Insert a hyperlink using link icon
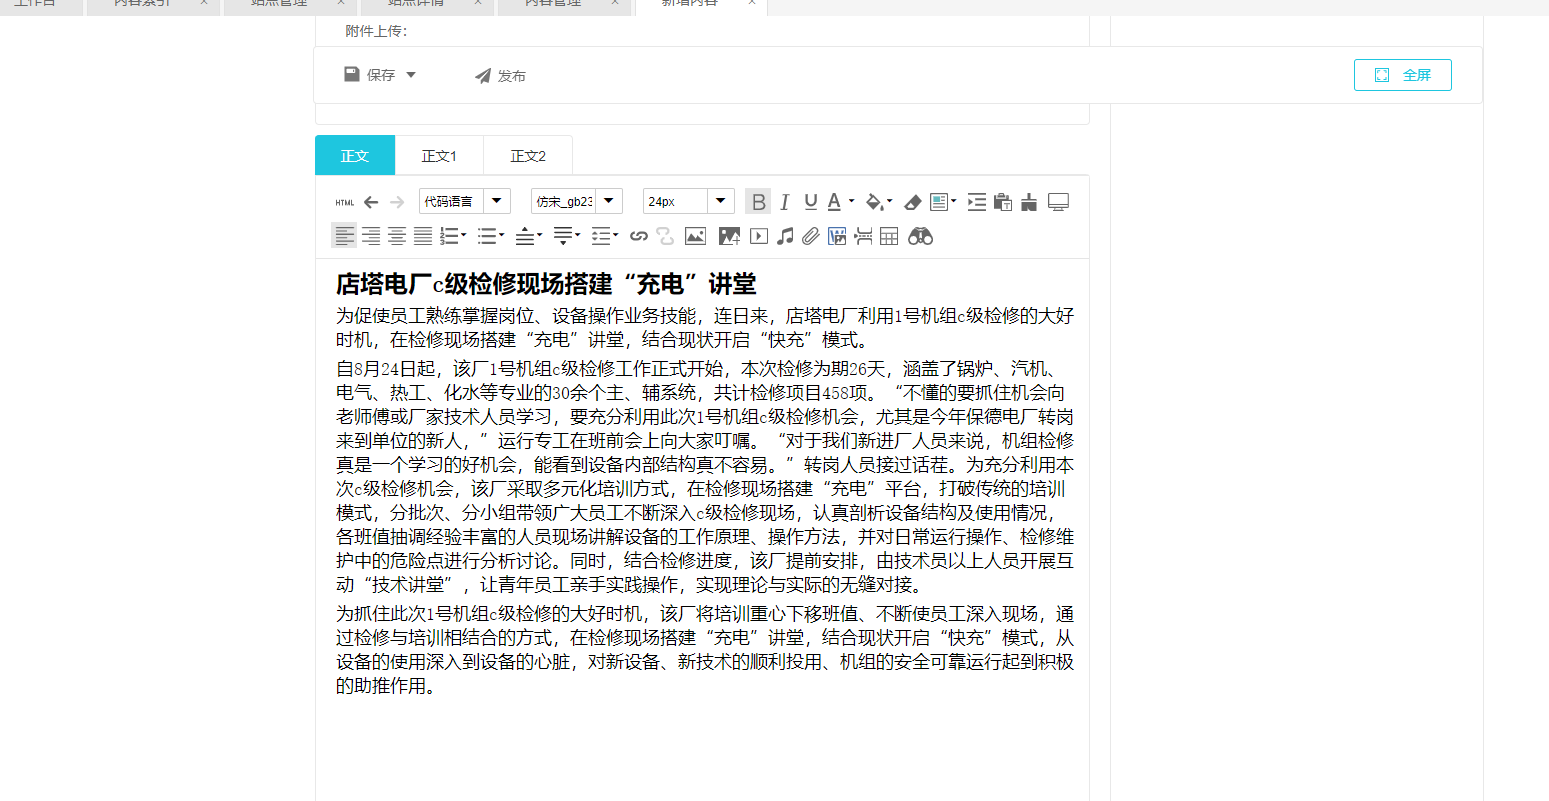Screen dimensions: 1549x801 tap(639, 236)
